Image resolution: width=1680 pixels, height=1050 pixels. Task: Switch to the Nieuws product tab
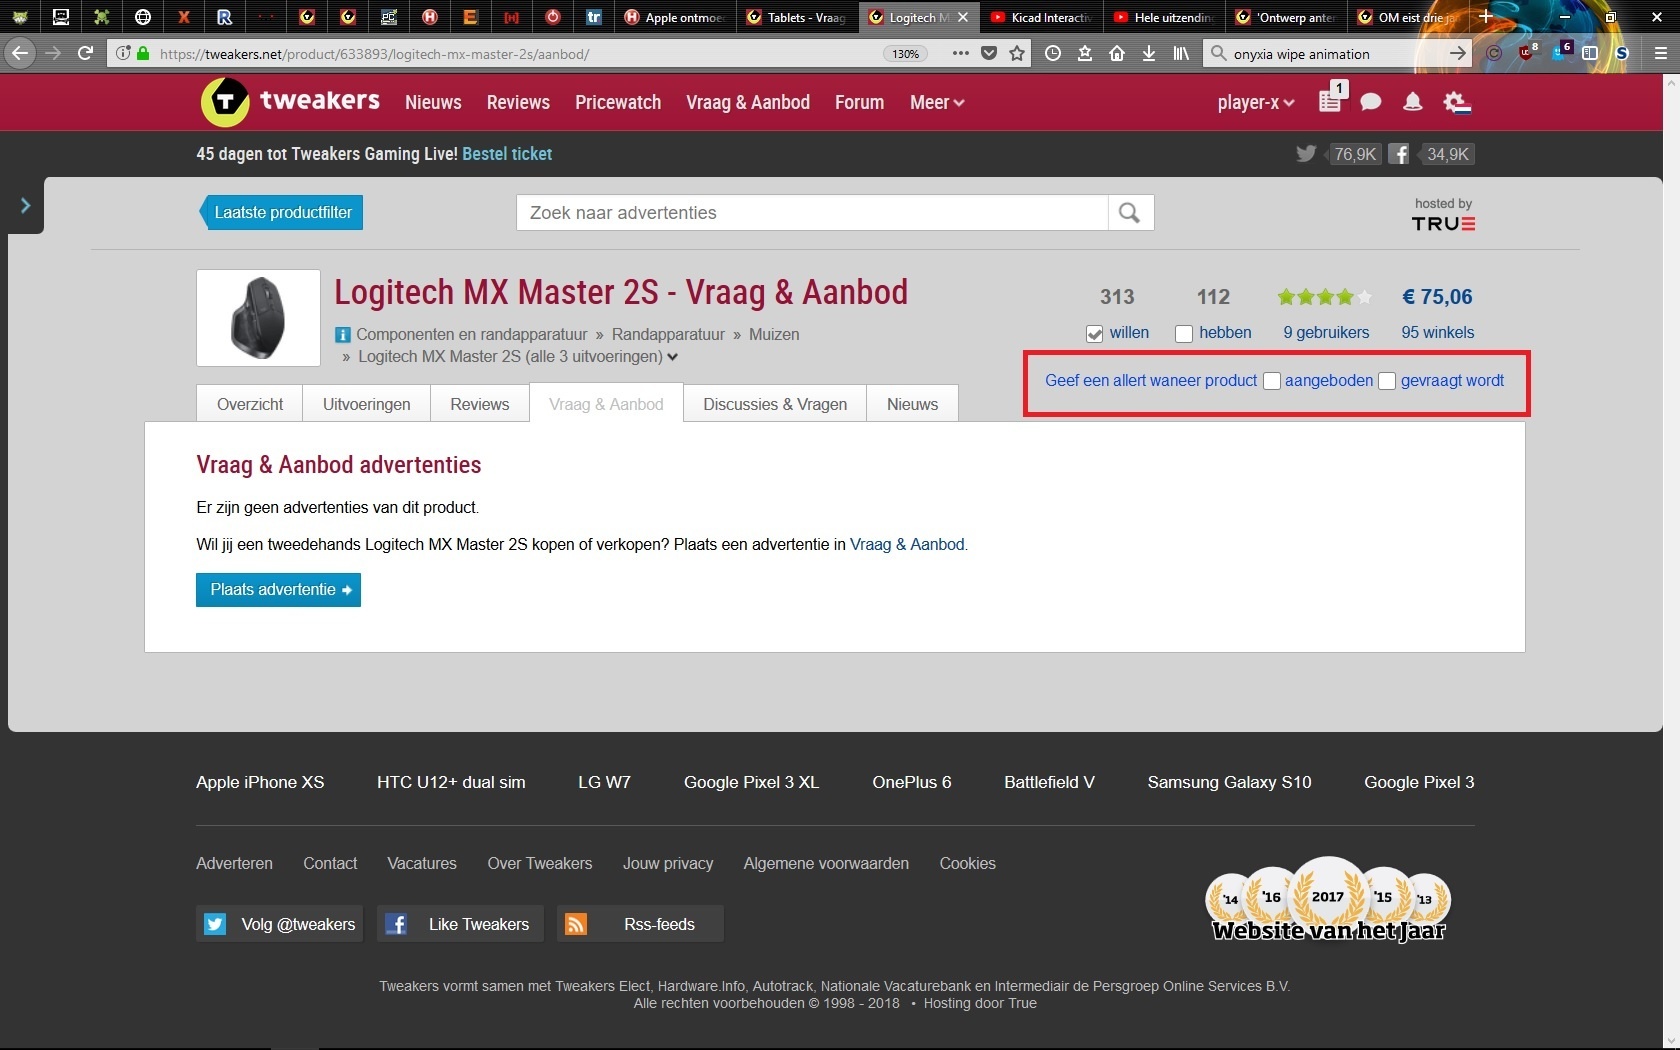pos(912,404)
